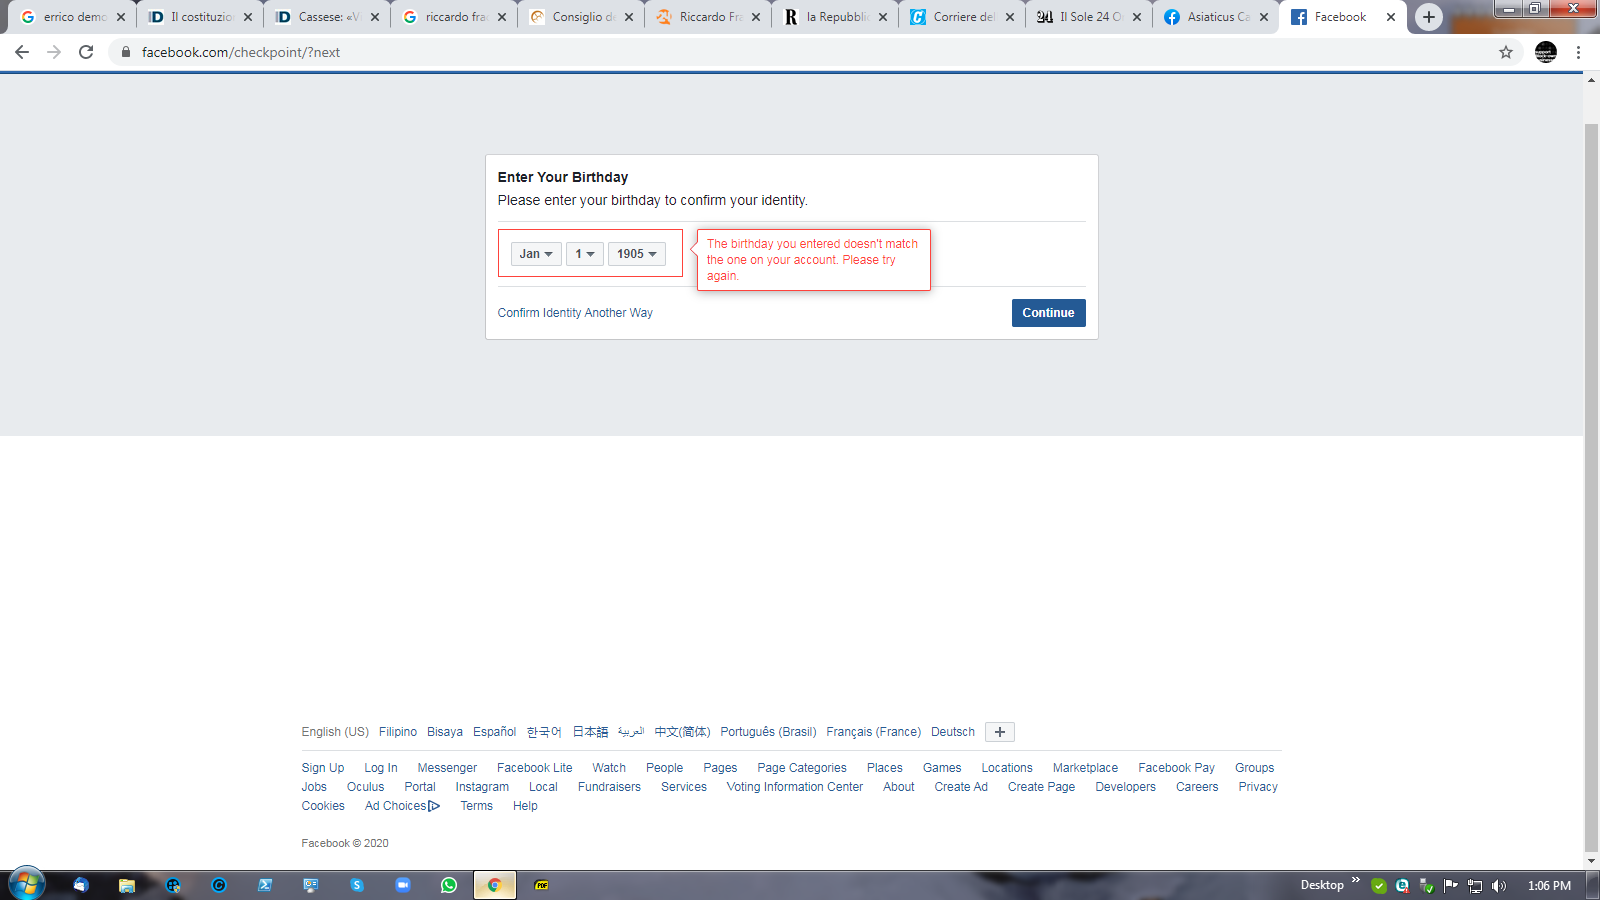Open Zoom from the taskbar
Image resolution: width=1600 pixels, height=900 pixels.
tap(403, 885)
